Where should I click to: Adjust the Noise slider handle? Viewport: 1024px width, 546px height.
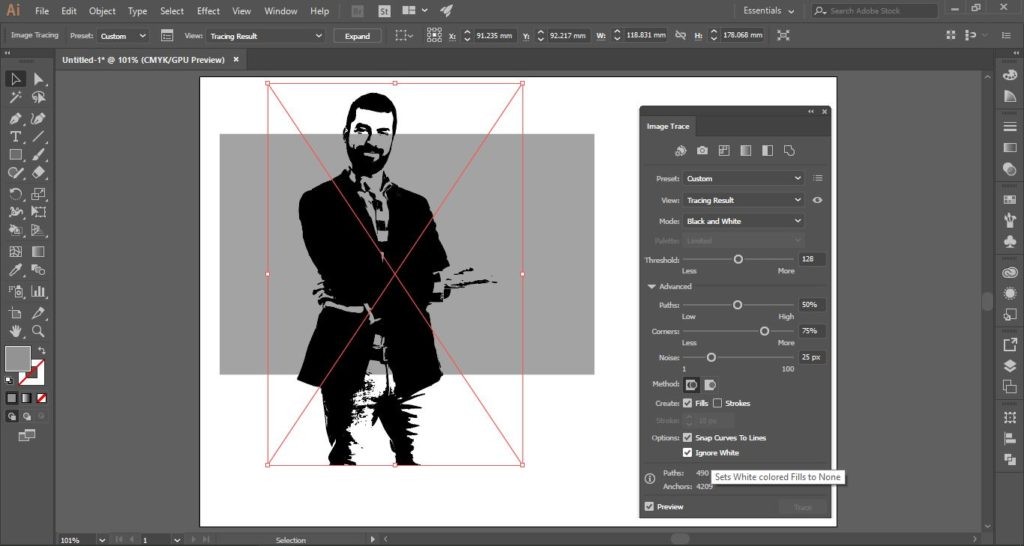pyautogui.click(x=711, y=357)
